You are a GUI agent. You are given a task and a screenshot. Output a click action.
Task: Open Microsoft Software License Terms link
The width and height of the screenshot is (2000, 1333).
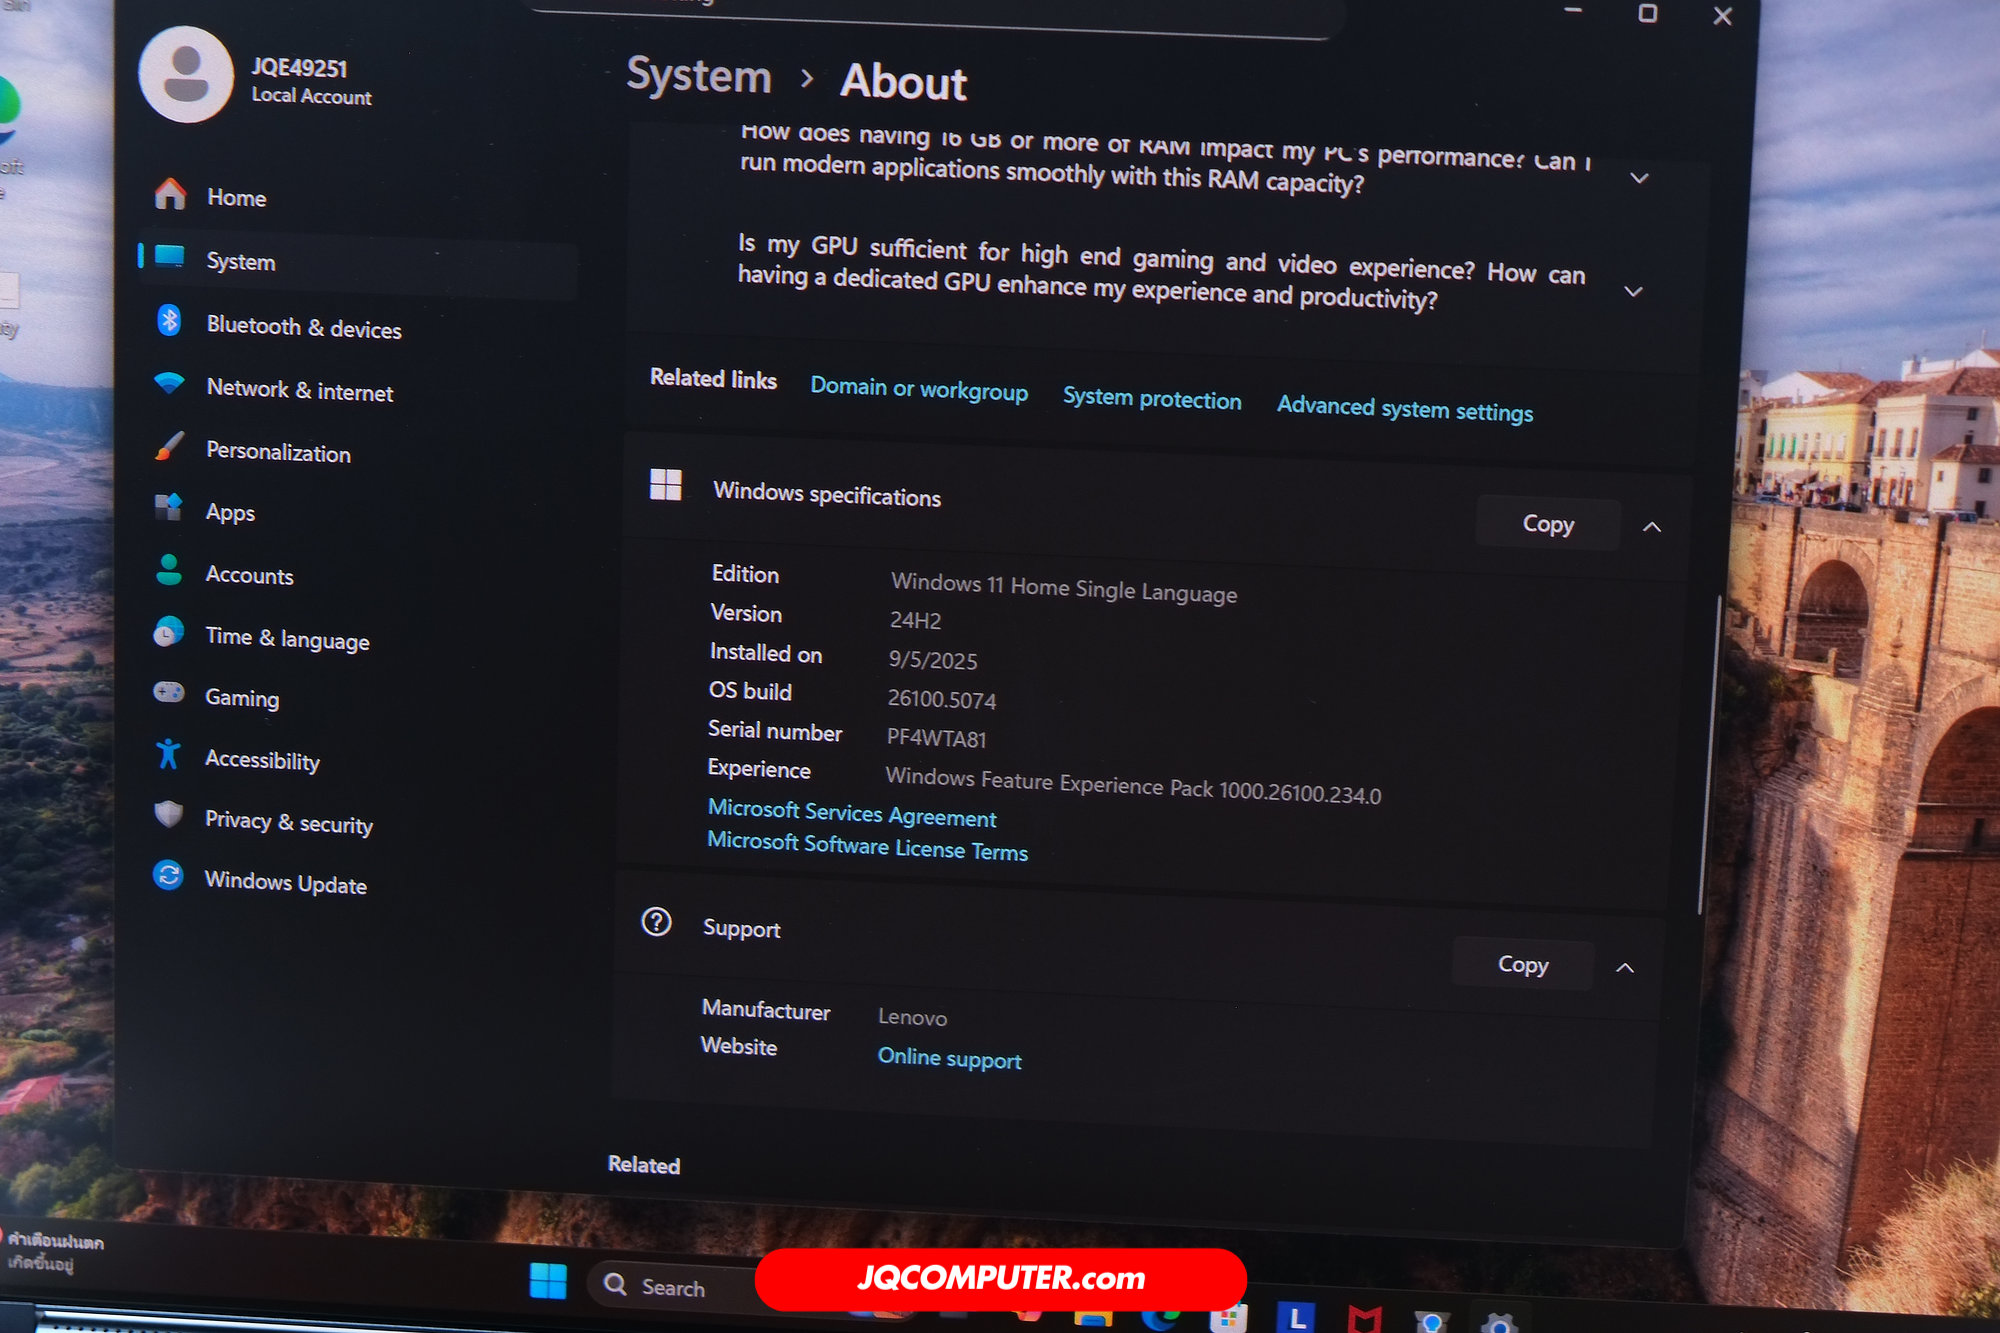pyautogui.click(x=867, y=845)
